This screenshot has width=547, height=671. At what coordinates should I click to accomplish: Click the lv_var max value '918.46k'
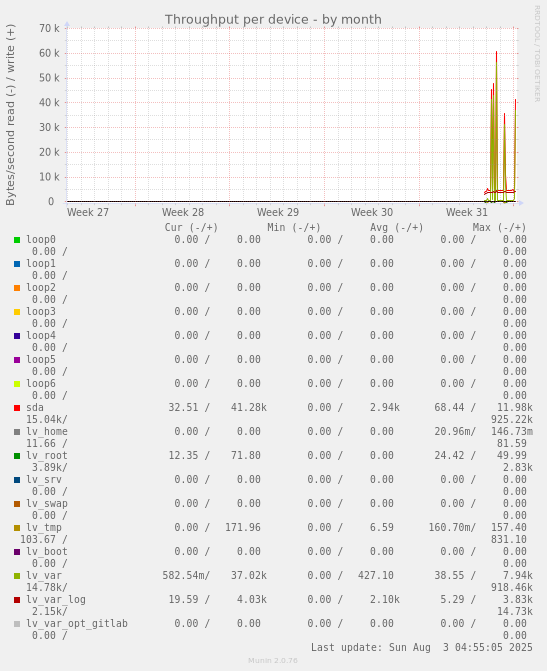point(512,588)
